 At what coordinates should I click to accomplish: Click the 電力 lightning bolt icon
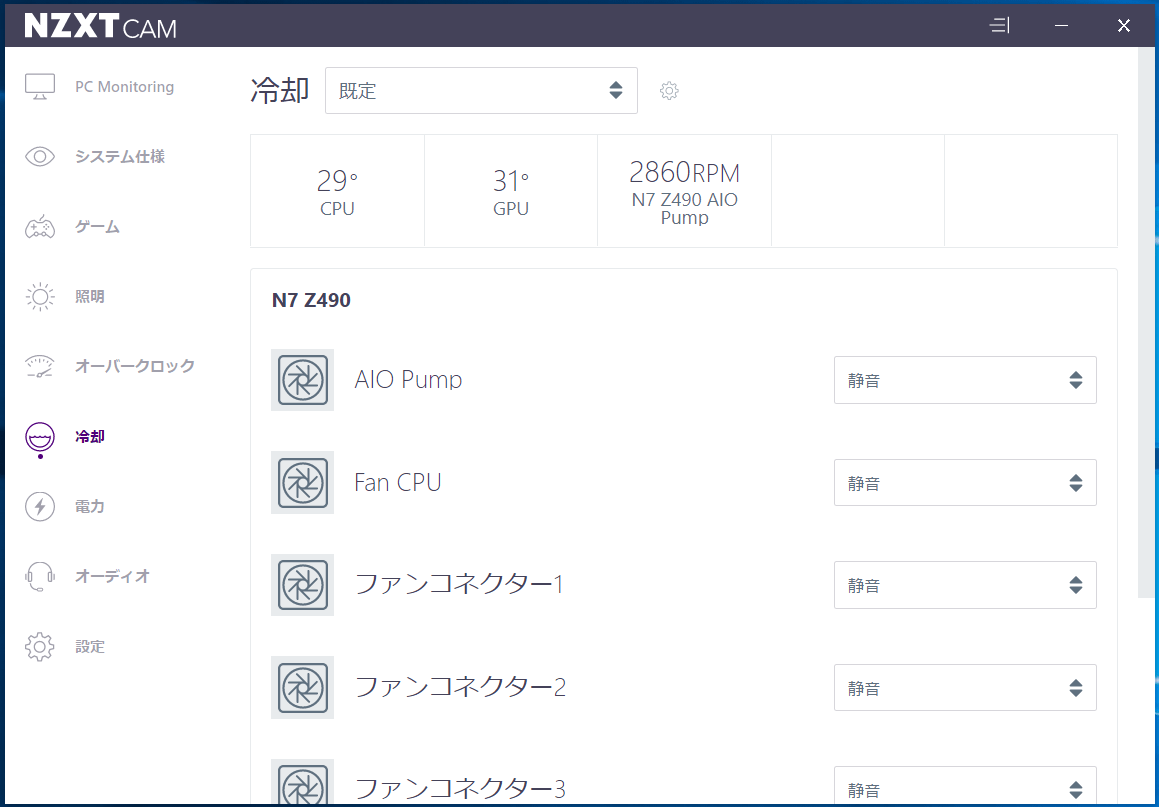coord(40,506)
